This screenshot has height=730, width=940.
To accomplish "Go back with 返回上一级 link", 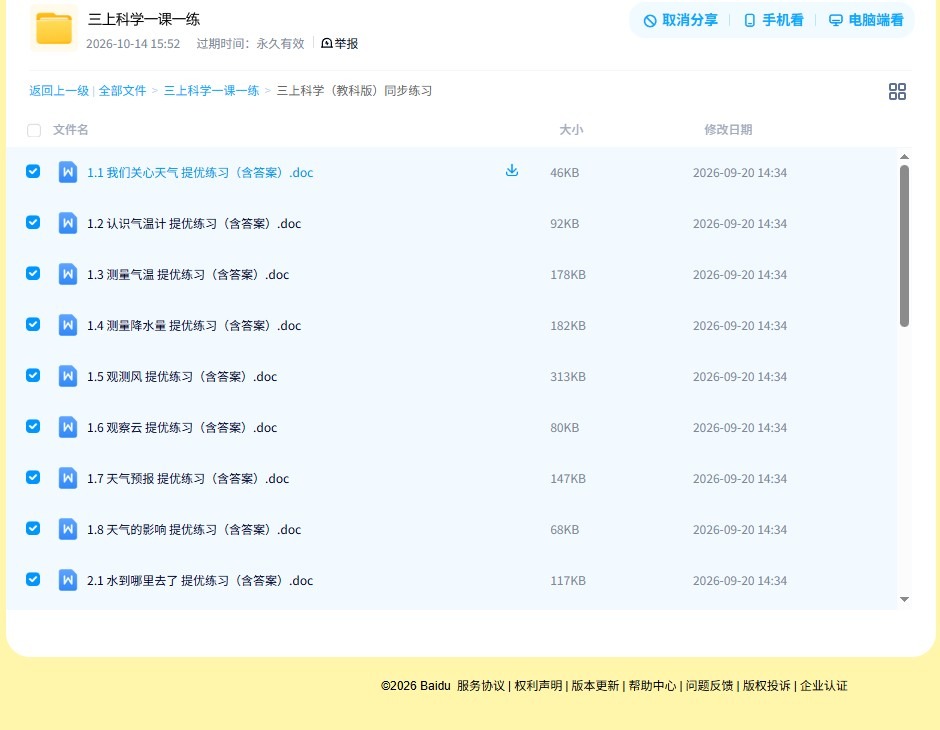I will [x=59, y=91].
